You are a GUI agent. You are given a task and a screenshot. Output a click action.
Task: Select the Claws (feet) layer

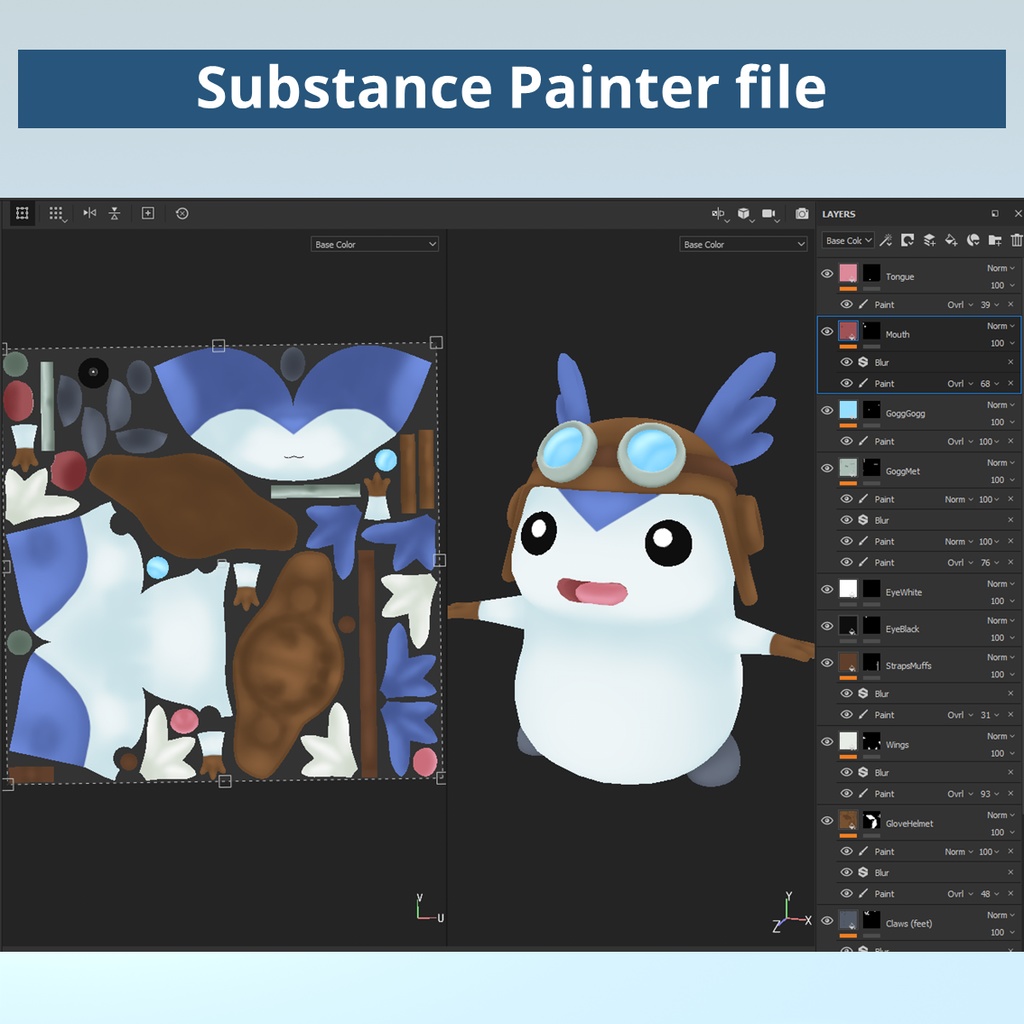[x=920, y=923]
